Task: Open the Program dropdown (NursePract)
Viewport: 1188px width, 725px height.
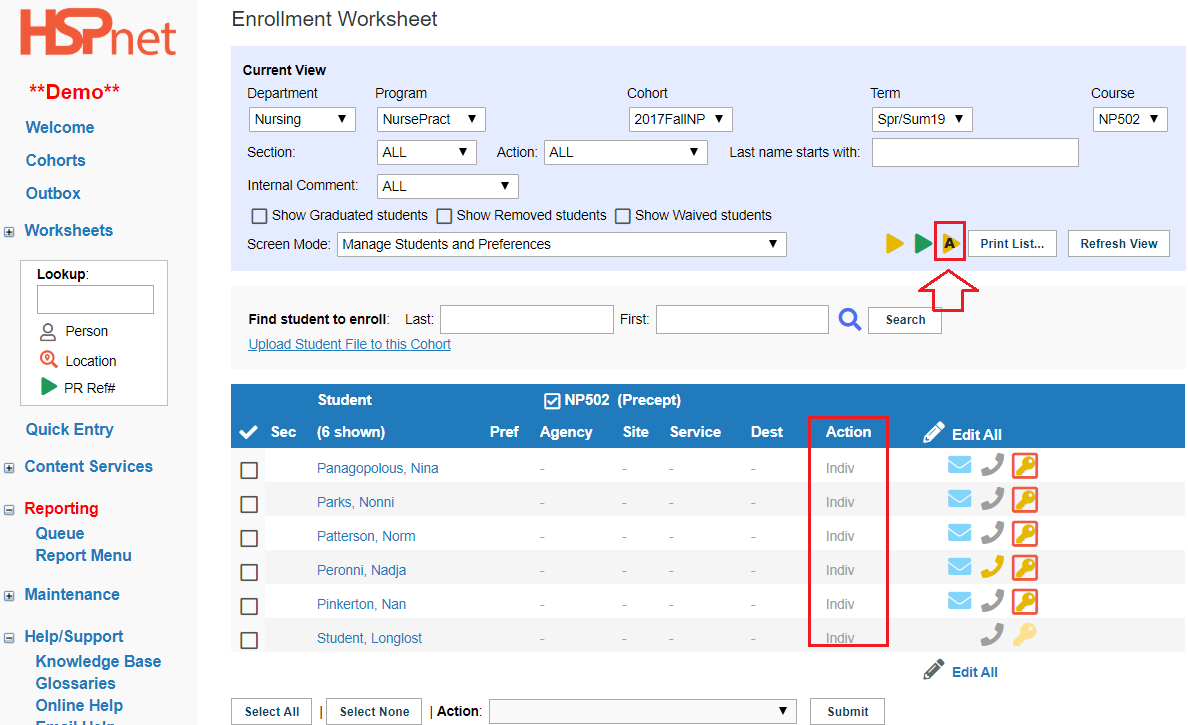Action: 430,119
